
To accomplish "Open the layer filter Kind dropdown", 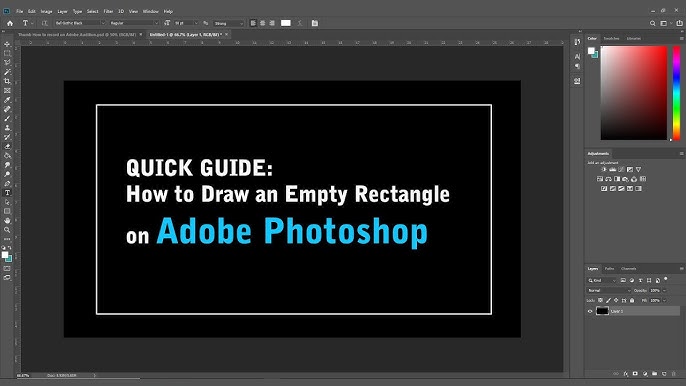I will click(602, 281).
